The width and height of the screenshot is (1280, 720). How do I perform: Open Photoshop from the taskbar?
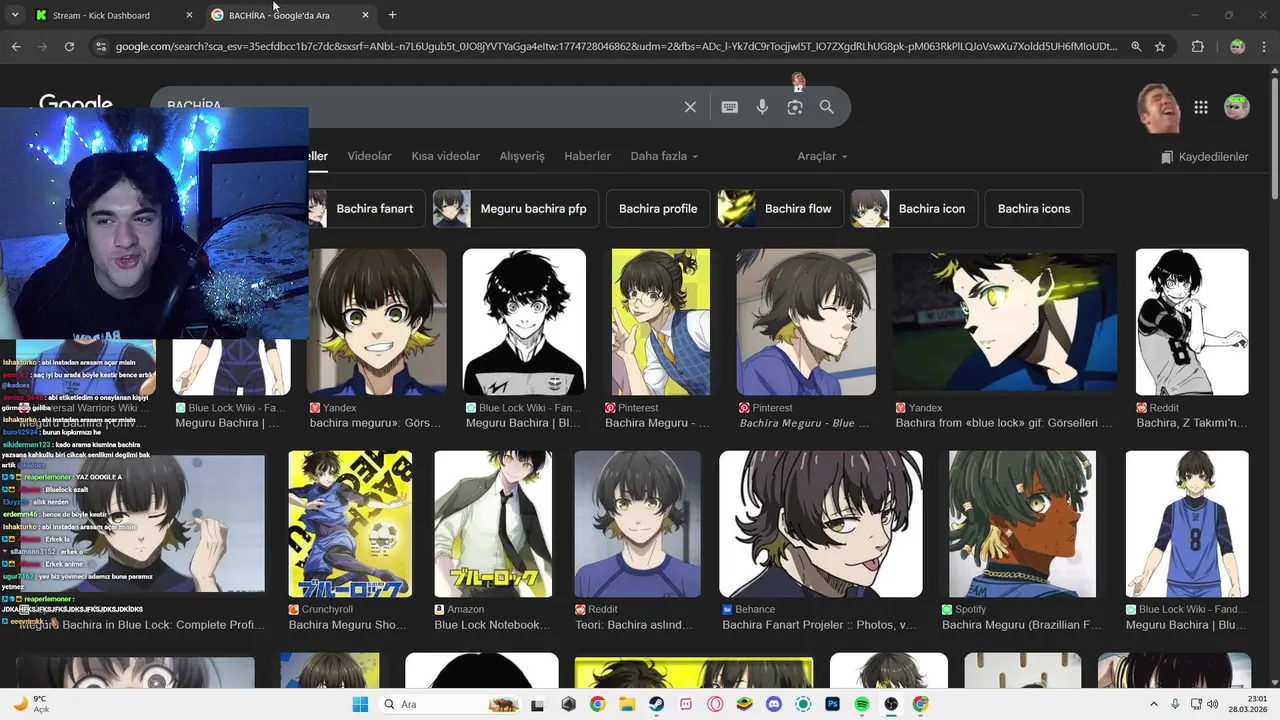[x=832, y=704]
